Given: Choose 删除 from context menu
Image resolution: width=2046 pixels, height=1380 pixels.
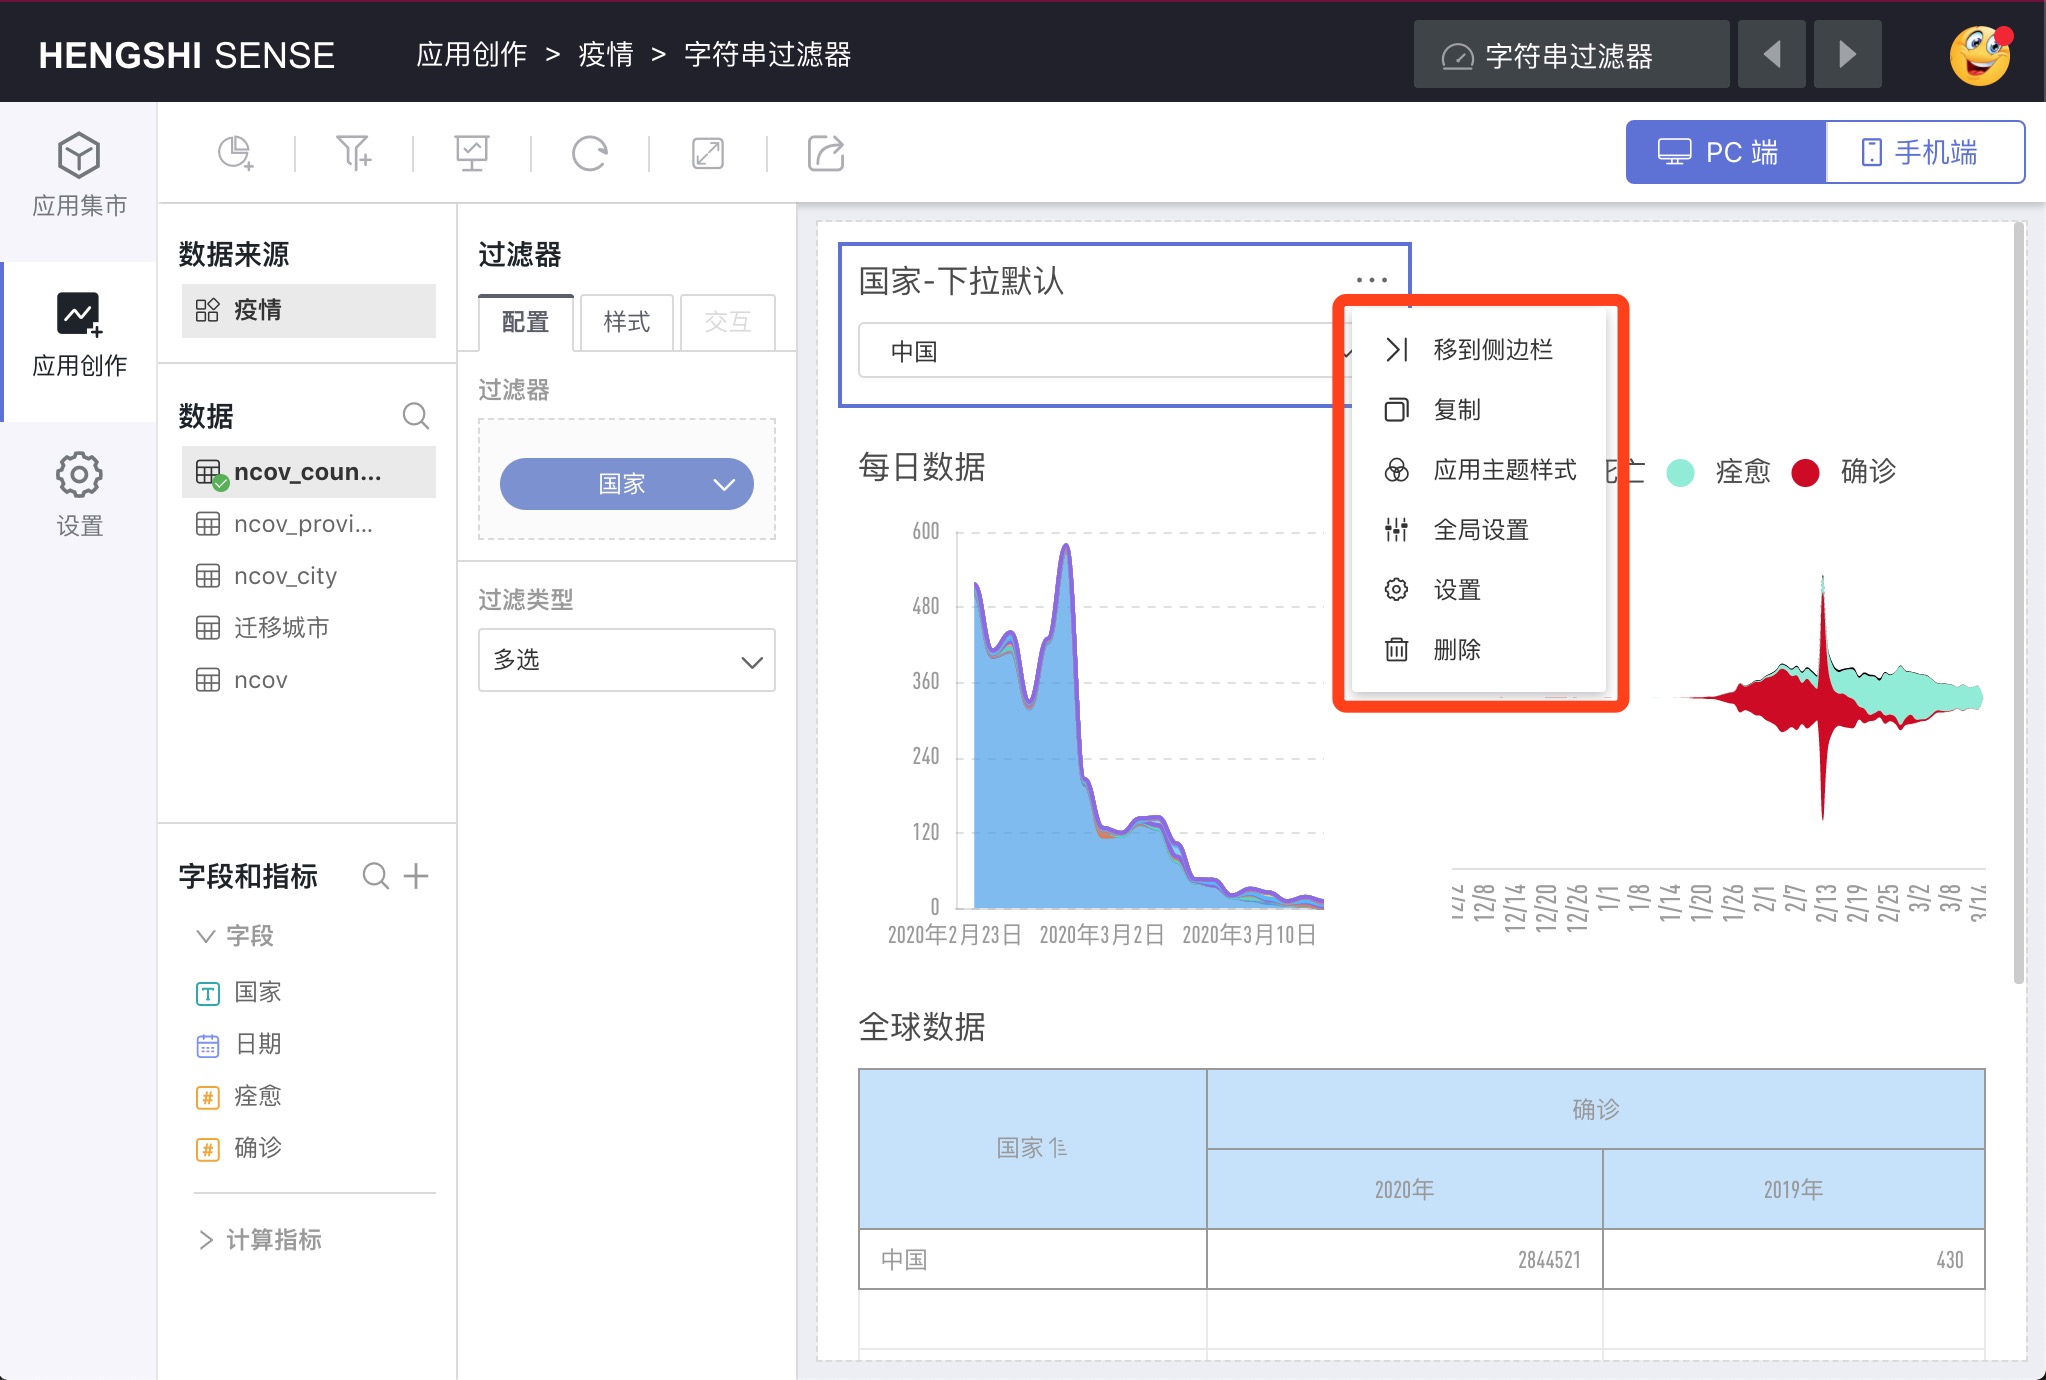Looking at the screenshot, I should tap(1479, 650).
